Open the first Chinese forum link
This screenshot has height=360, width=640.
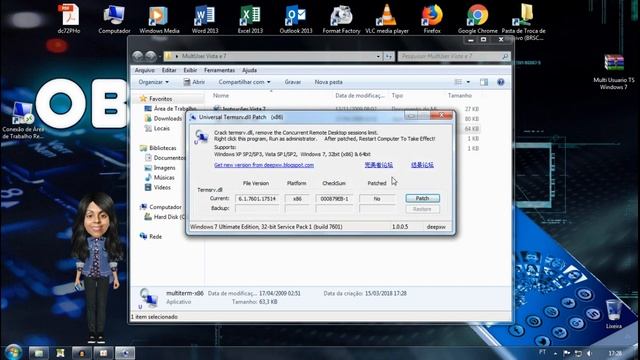point(379,165)
